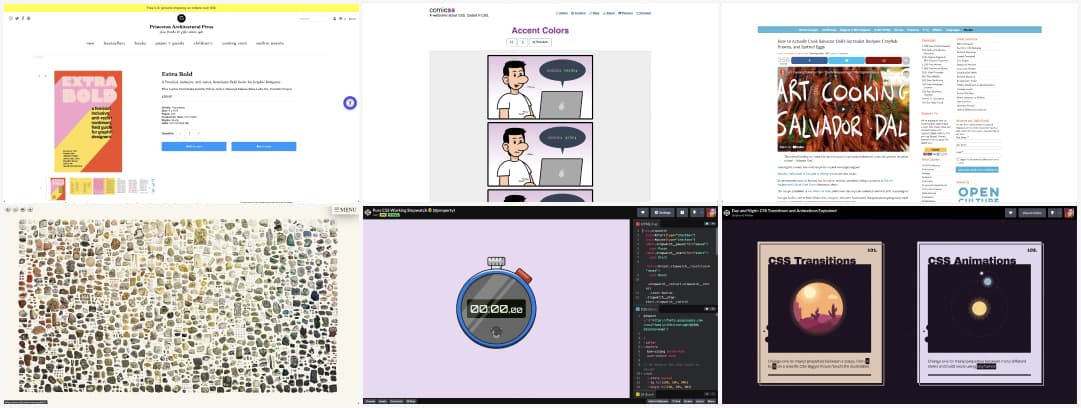Click the Random comic button under Accent Colors
This screenshot has height=408, width=1081.
pyautogui.click(x=540, y=42)
